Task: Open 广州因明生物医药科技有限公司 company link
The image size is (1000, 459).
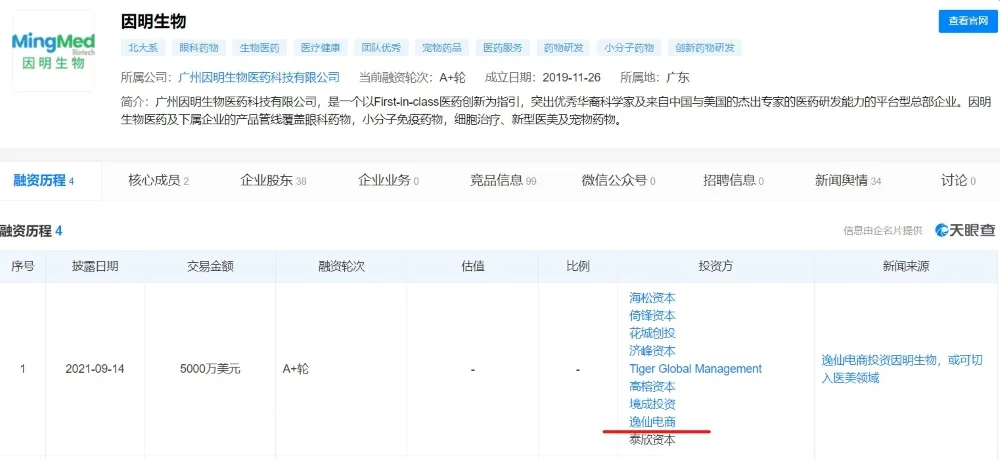Action: point(259,78)
